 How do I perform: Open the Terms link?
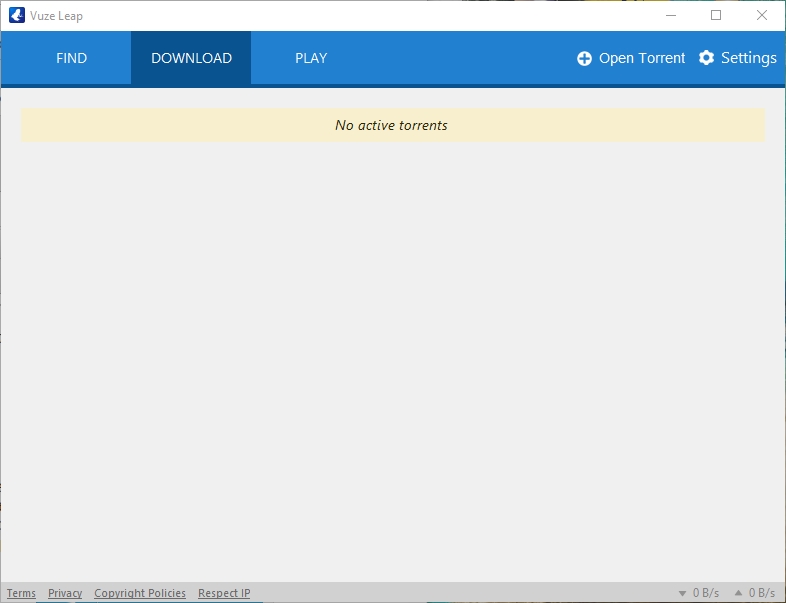coord(21,593)
